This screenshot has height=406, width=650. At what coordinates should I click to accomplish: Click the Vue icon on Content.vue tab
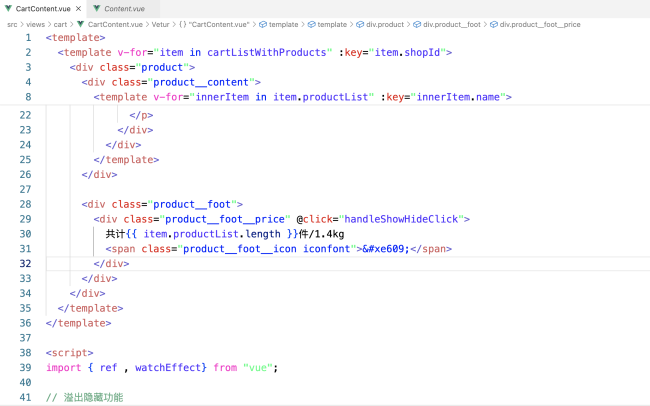[x=97, y=8]
